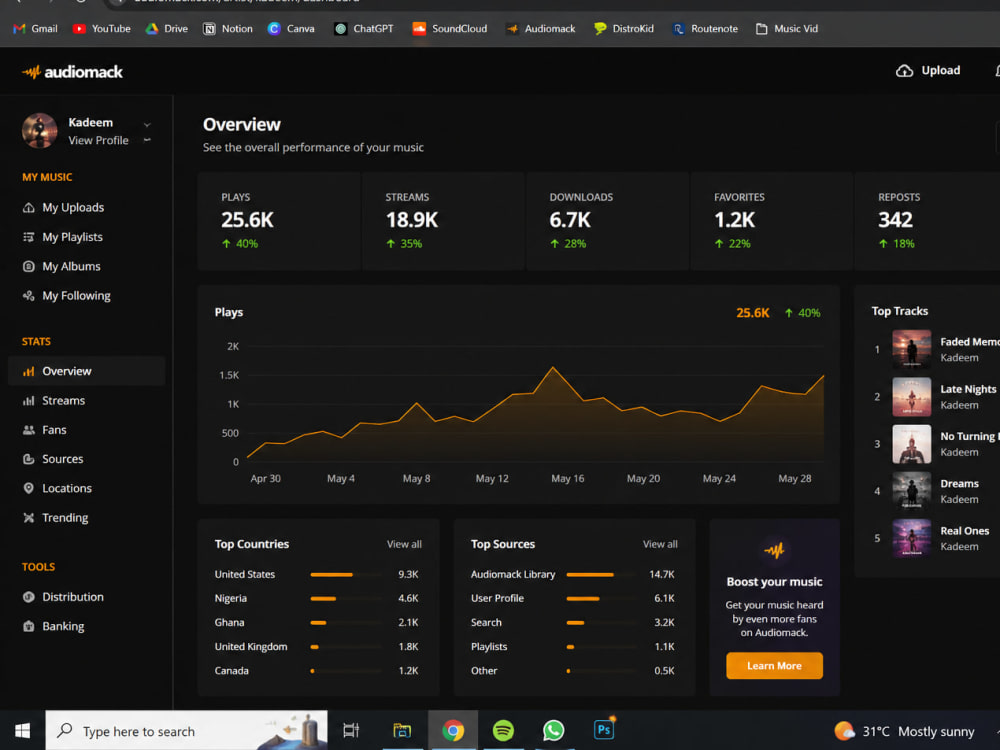View all Top Countries

tap(404, 544)
